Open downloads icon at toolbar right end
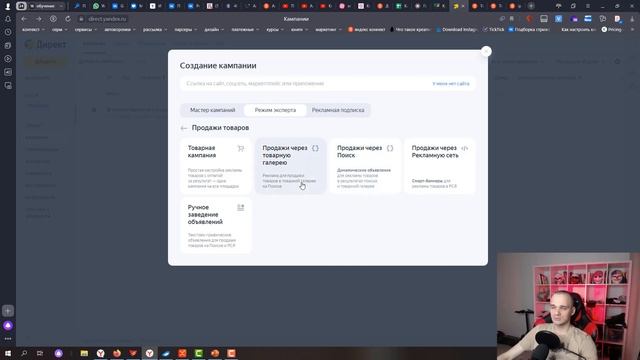This screenshot has height=360, width=640. point(632,19)
